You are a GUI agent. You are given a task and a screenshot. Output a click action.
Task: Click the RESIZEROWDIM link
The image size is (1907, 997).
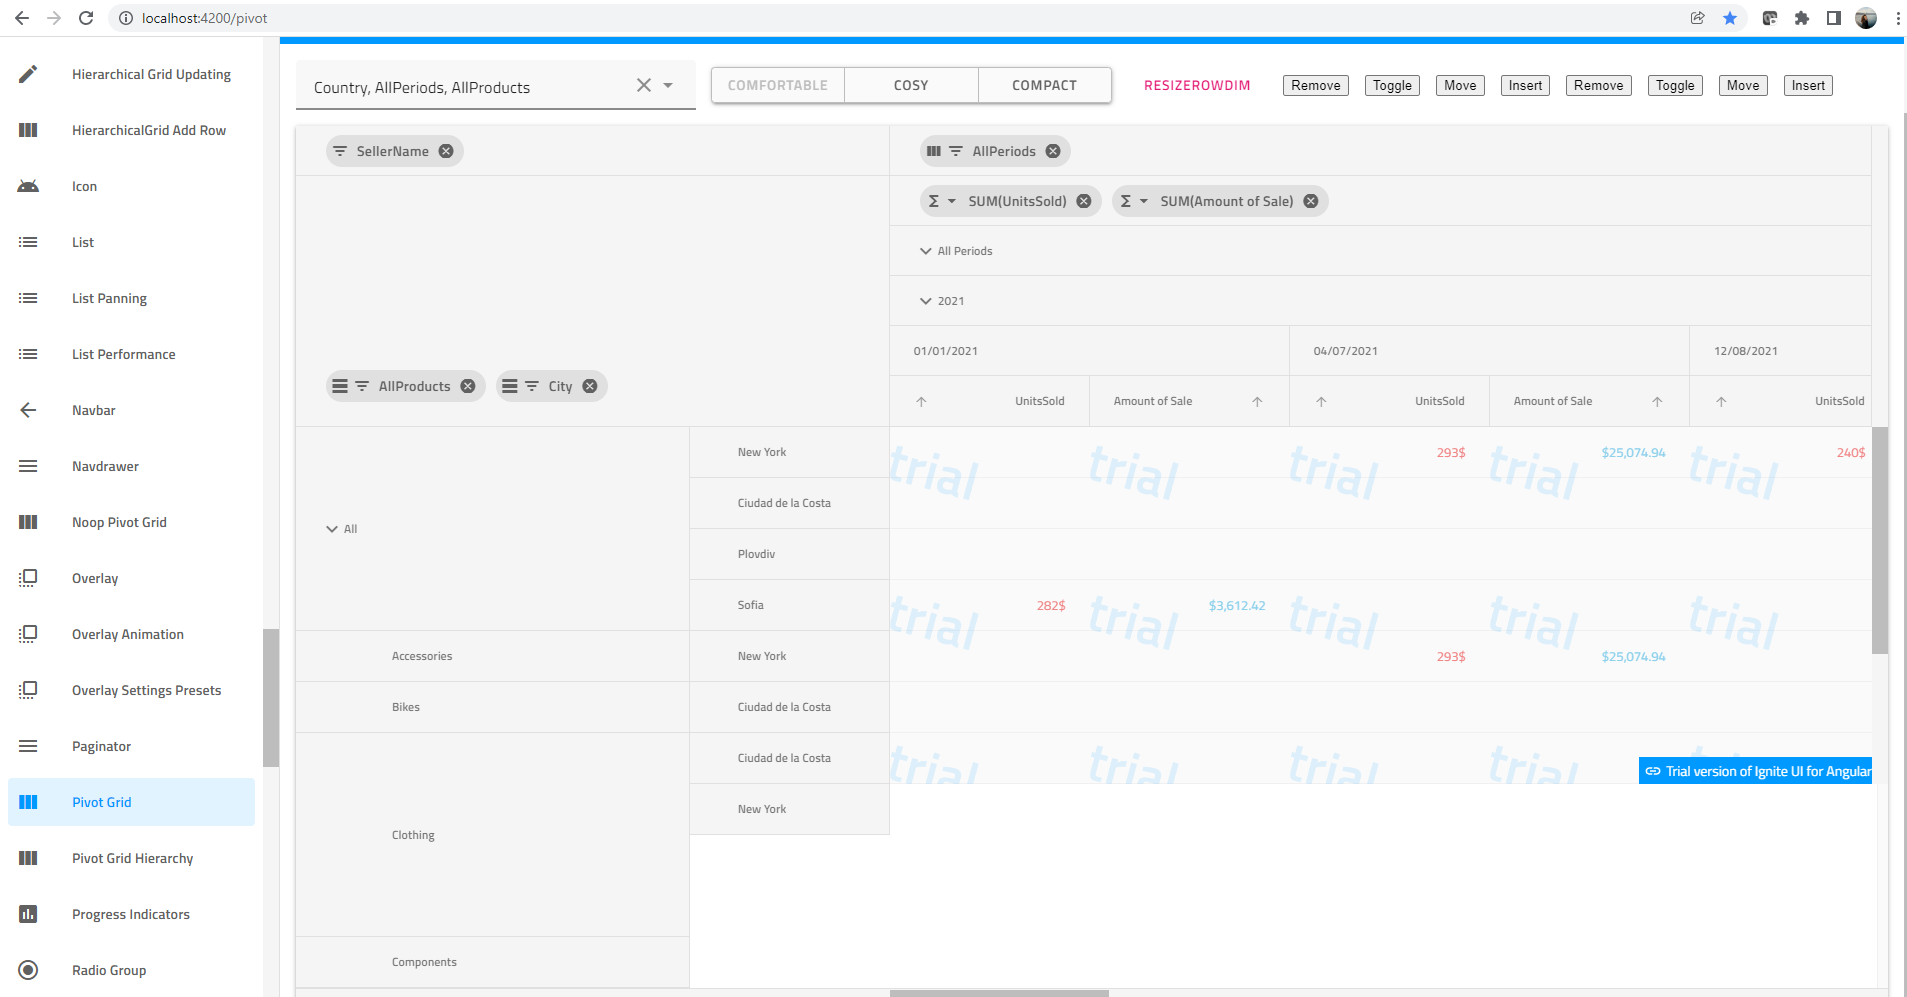1197,85
